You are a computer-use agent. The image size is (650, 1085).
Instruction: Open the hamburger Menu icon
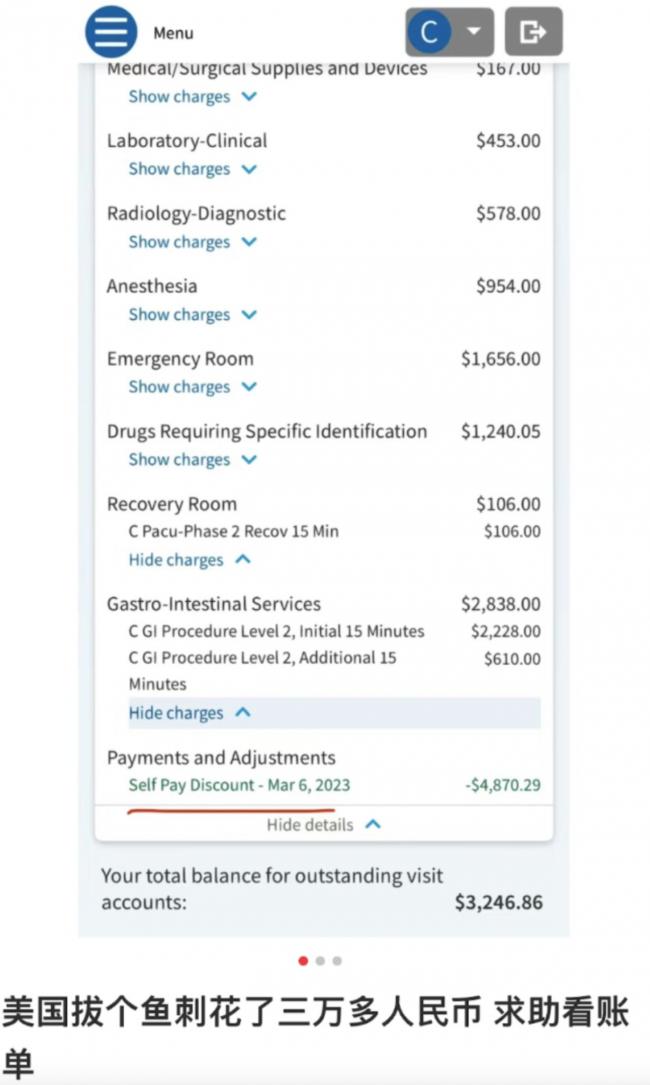[111, 31]
